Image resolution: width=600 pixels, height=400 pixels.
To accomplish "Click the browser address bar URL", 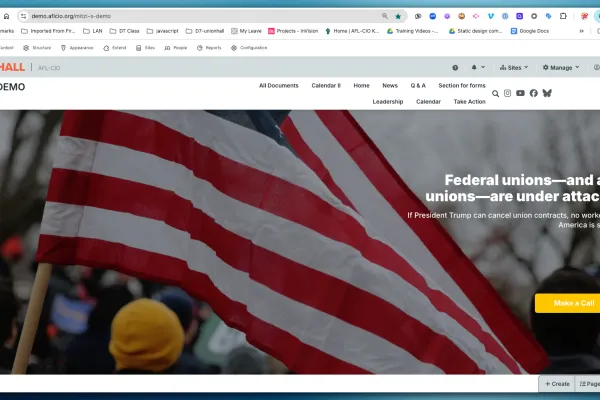I will [200, 17].
